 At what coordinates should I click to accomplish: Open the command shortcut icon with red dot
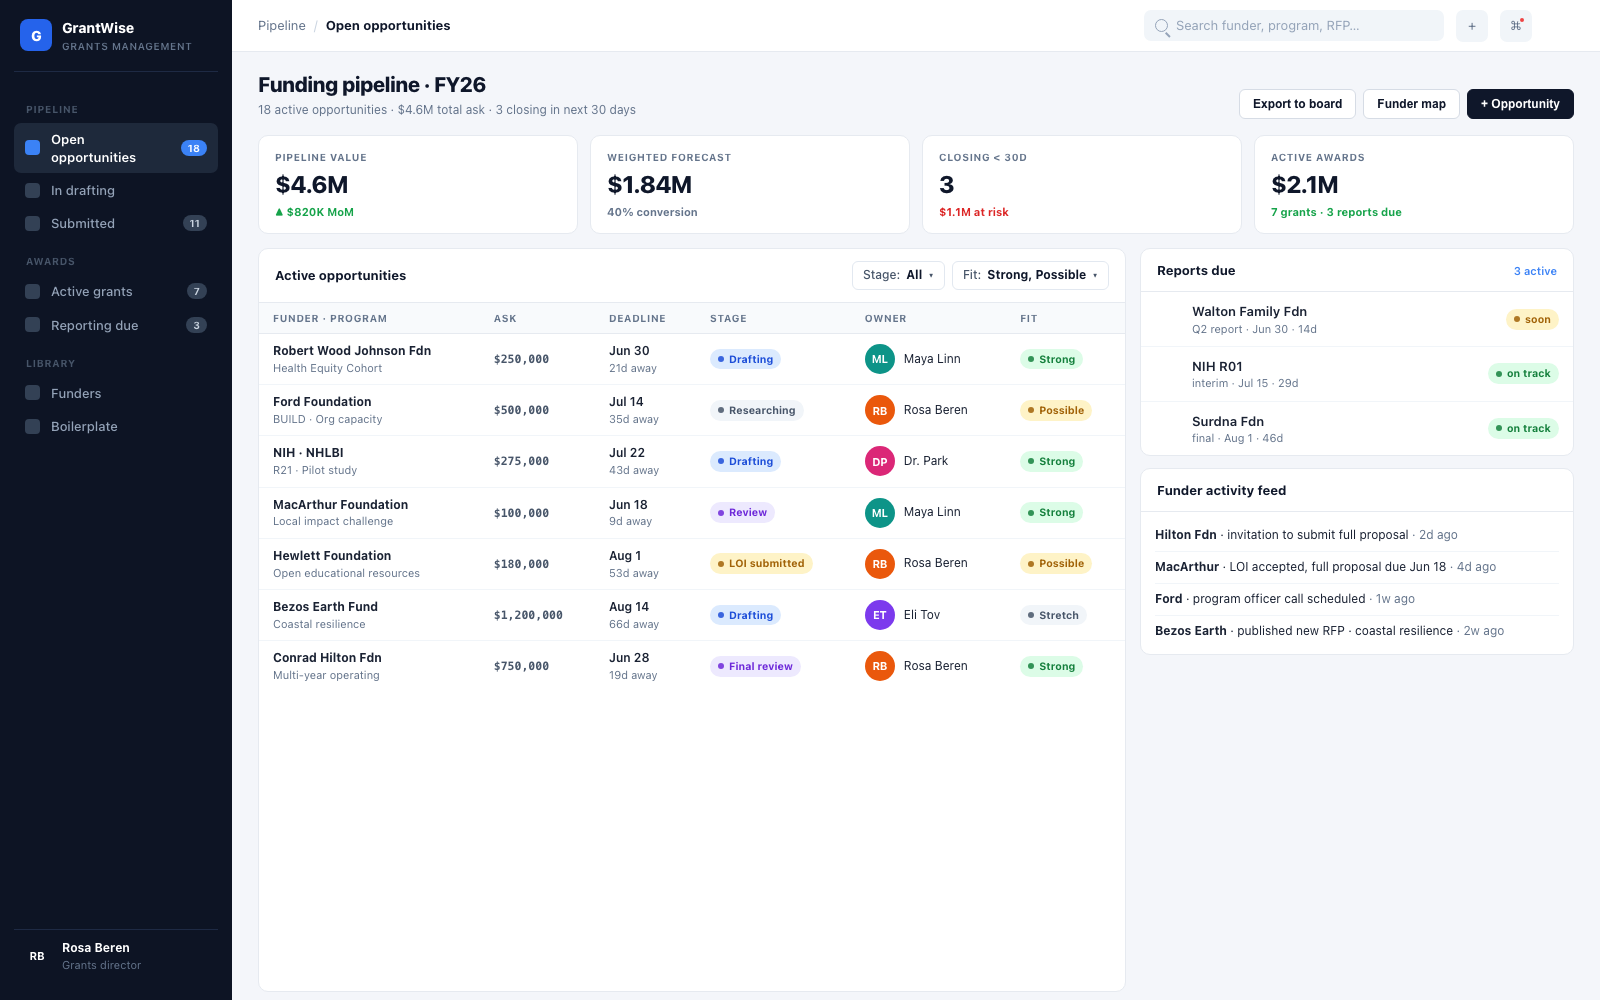(1516, 26)
